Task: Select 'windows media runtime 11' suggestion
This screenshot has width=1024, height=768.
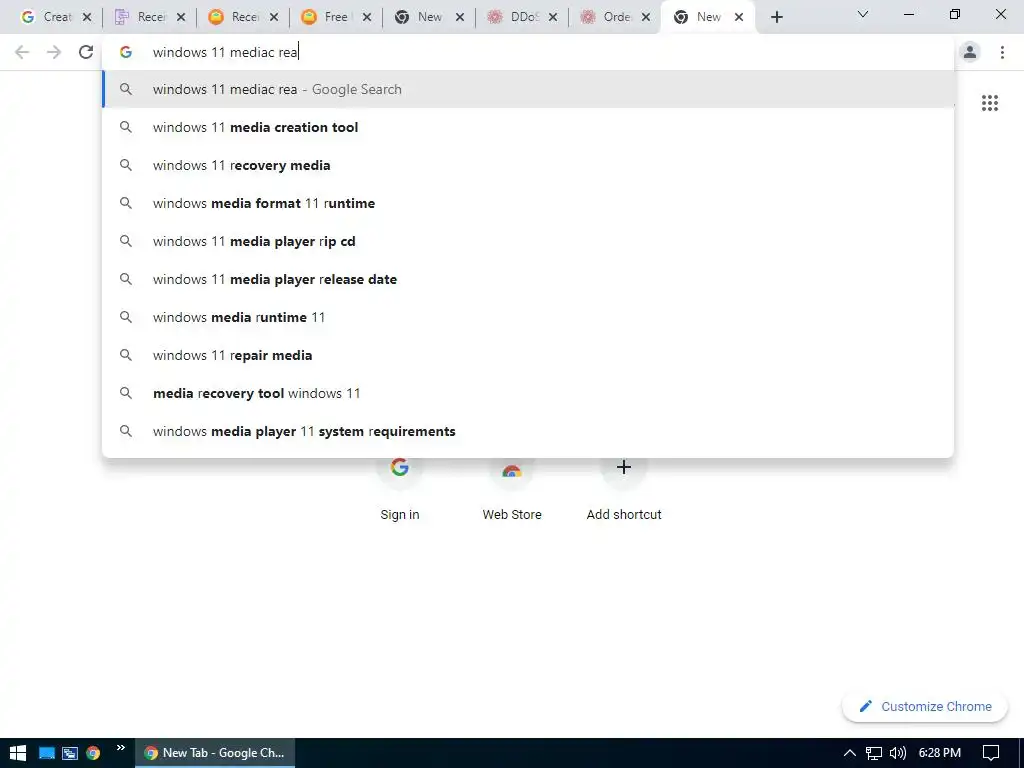Action: tap(528, 317)
